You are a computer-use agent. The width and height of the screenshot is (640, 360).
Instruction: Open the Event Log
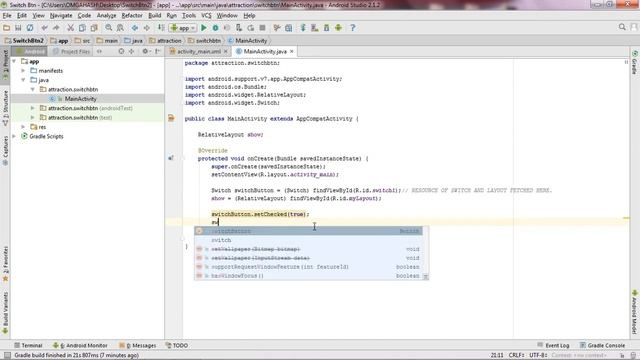553,345
